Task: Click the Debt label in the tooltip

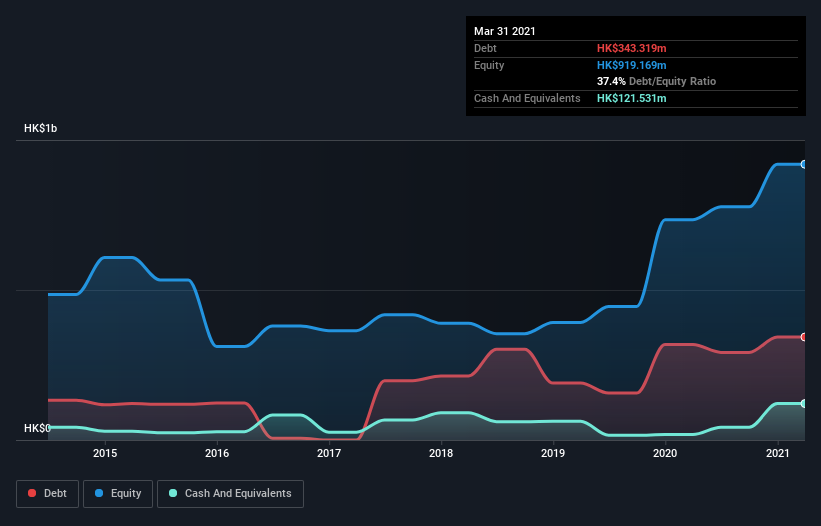Action: (485, 48)
